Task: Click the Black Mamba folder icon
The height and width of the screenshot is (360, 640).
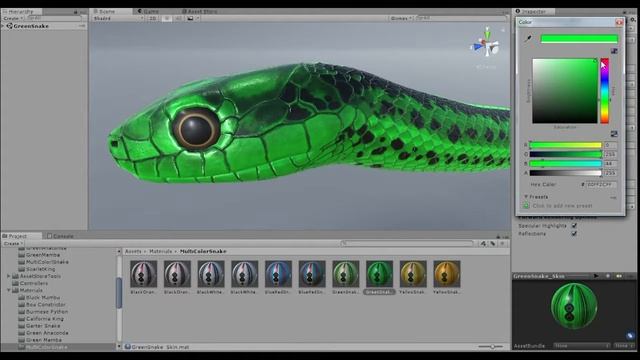Action: click(x=22, y=298)
